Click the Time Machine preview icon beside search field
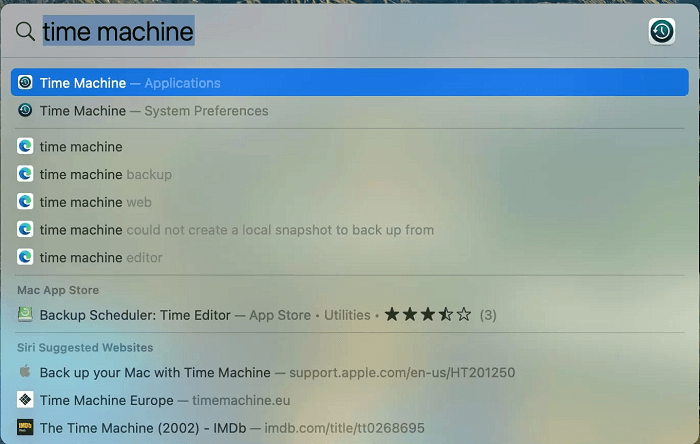 point(662,31)
